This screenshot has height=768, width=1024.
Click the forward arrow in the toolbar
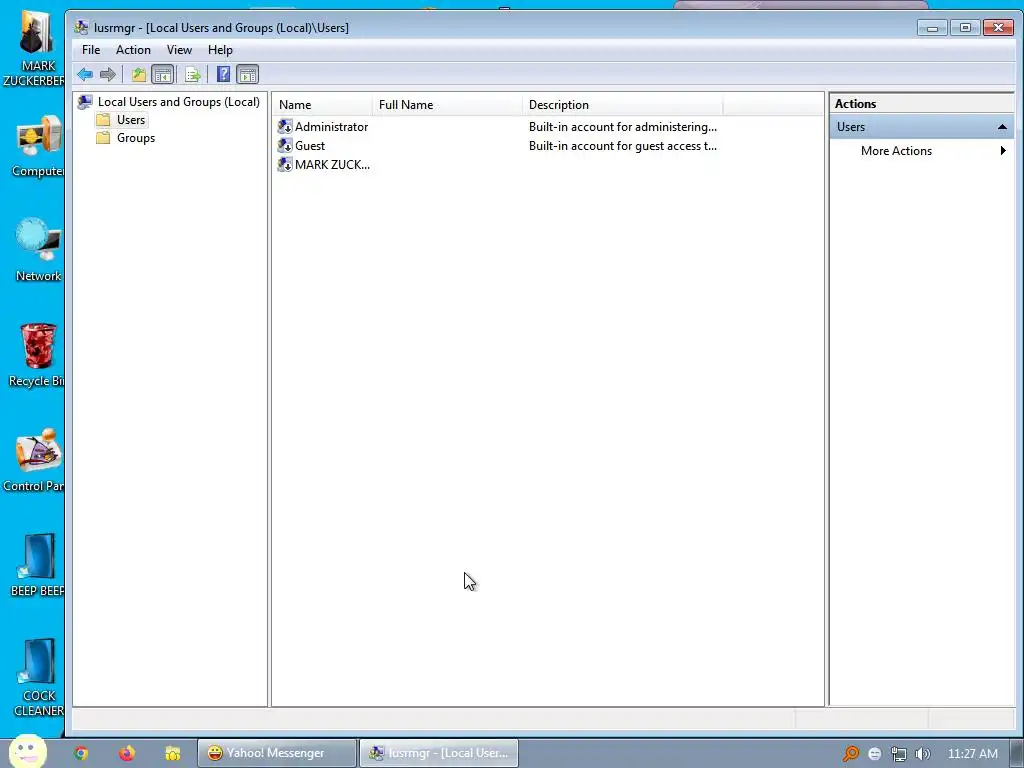108,74
